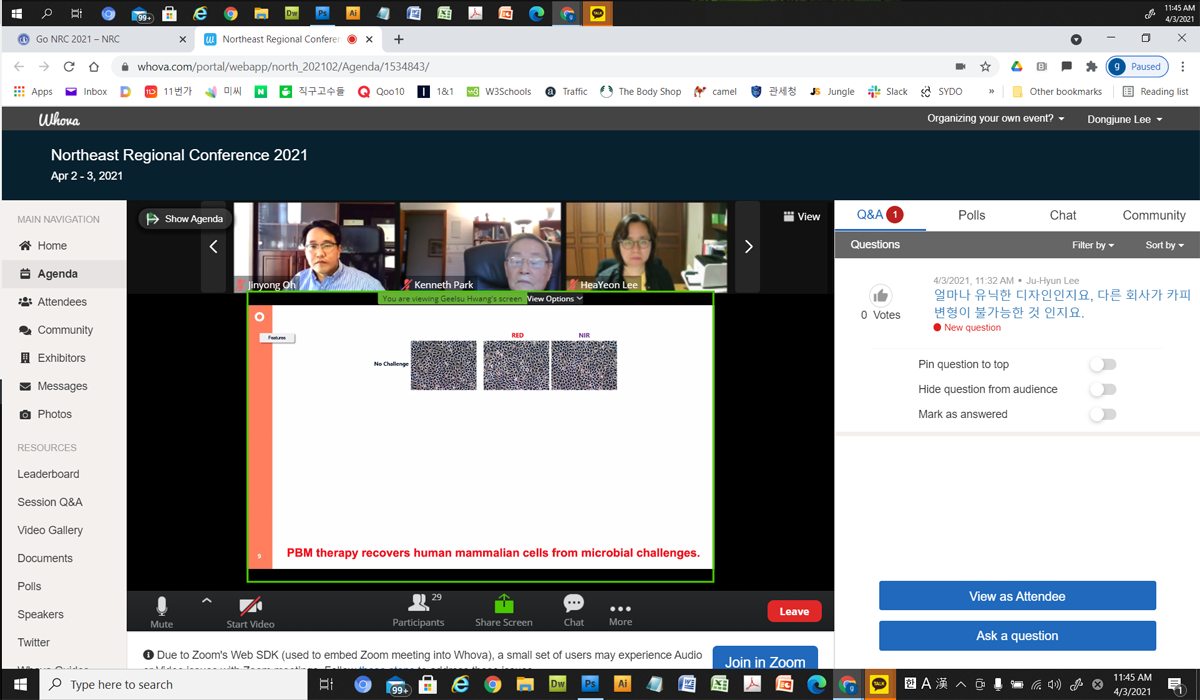Mute the microphone in Zoom

tap(161, 611)
